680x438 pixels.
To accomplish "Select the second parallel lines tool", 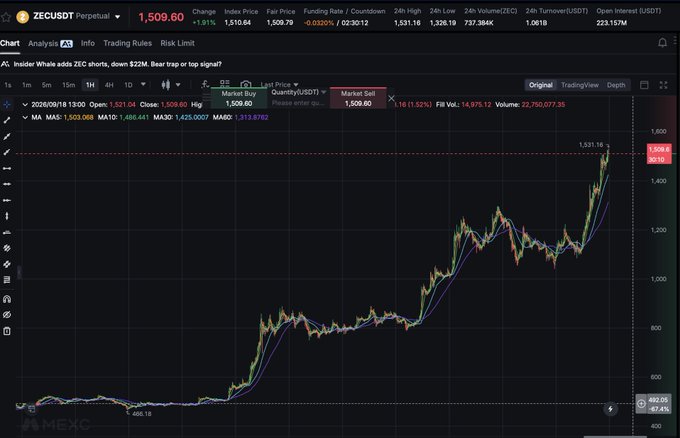I will point(7,264).
